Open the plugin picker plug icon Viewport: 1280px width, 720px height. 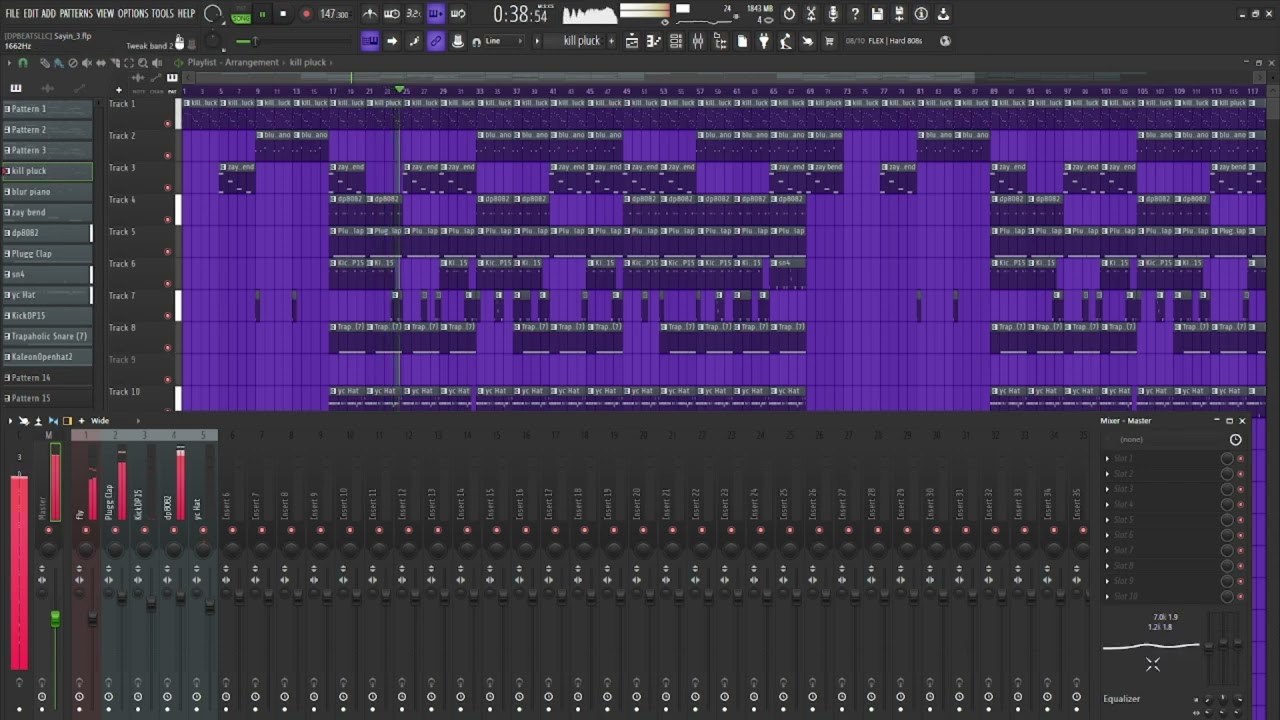pos(764,41)
